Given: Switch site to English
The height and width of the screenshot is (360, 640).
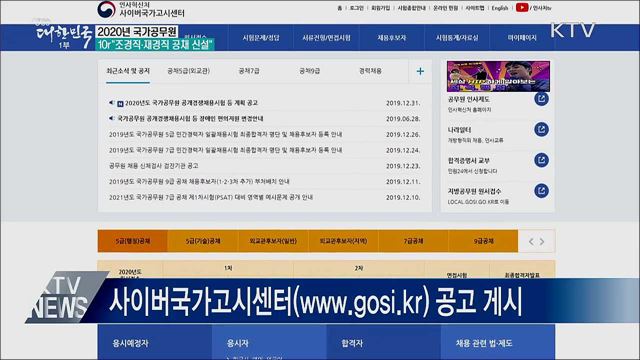Looking at the screenshot, I should (x=500, y=8).
